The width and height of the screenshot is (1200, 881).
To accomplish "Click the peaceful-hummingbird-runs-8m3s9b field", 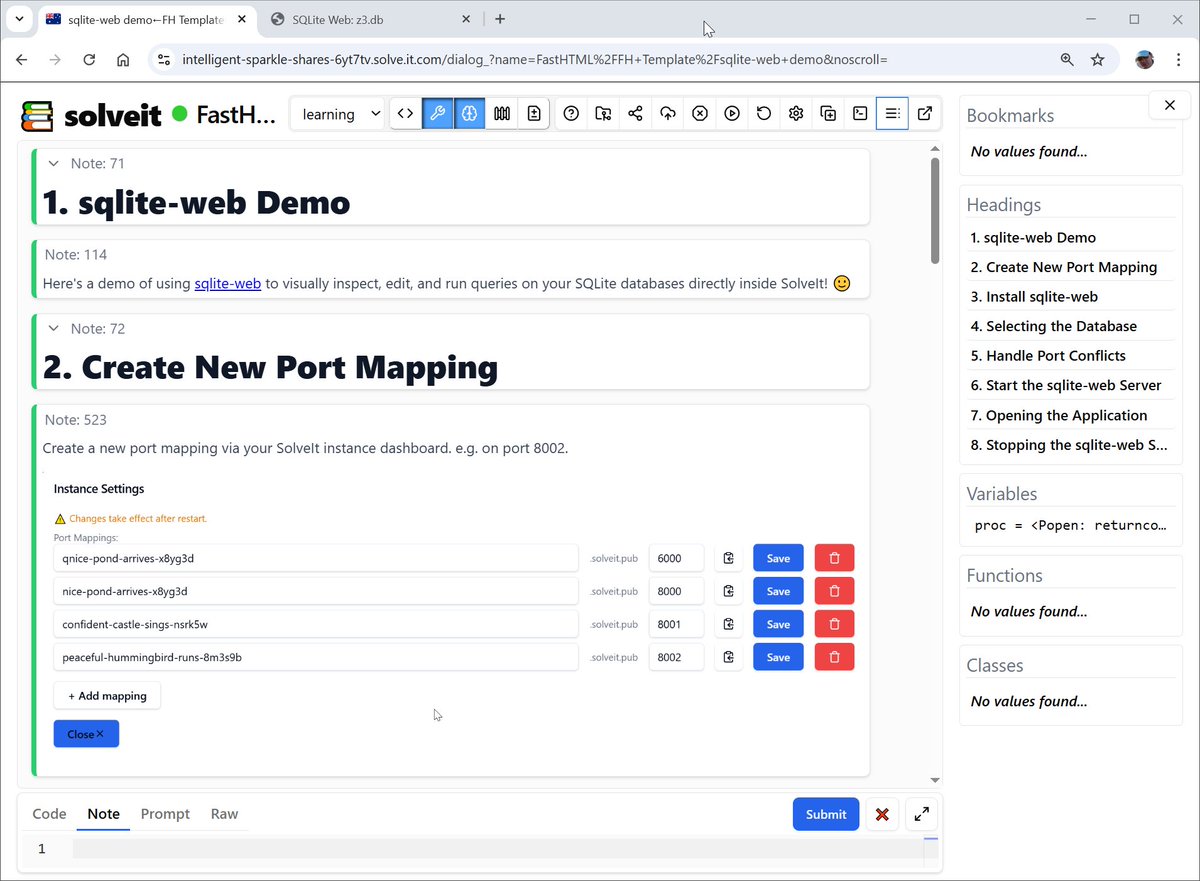I will (x=316, y=657).
